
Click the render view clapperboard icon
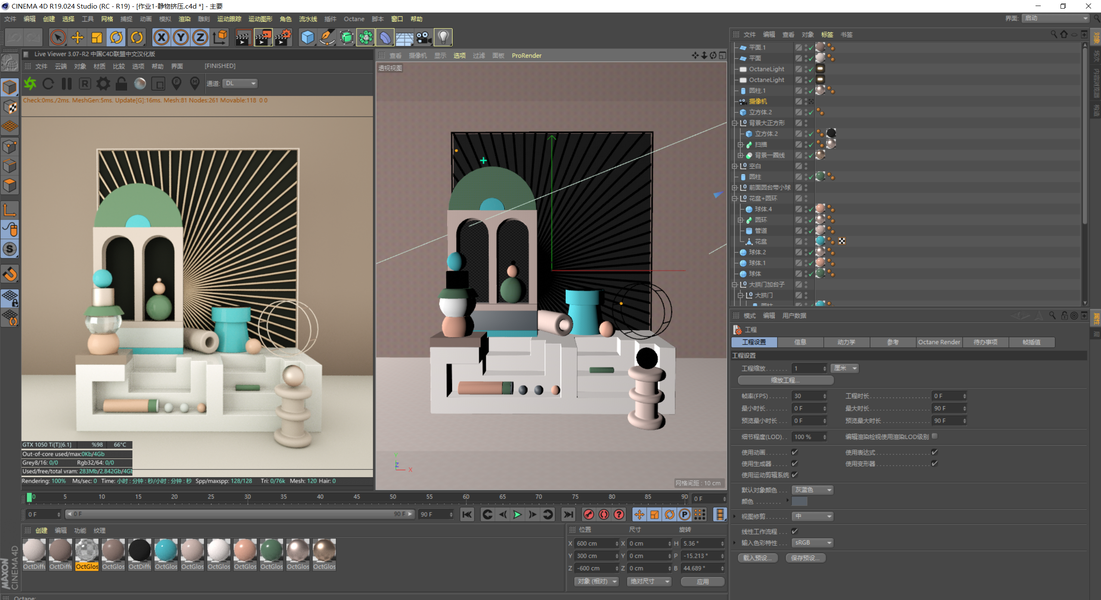point(242,37)
